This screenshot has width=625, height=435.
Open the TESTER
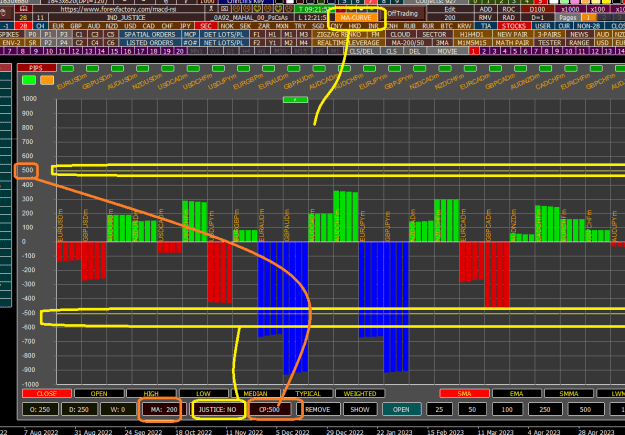click(550, 43)
